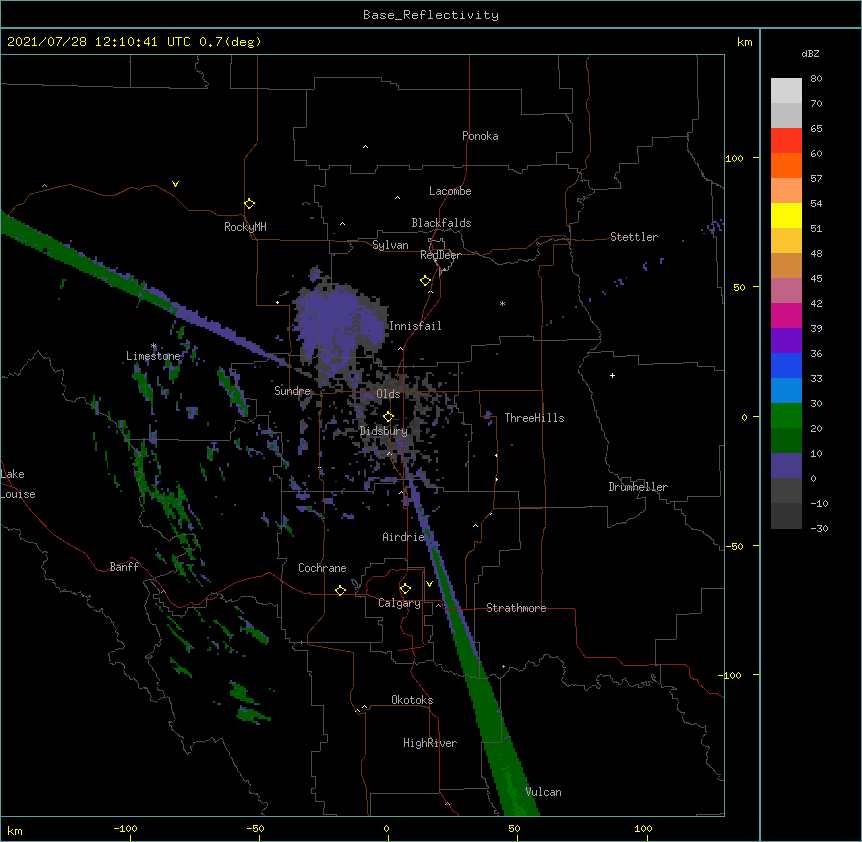
Task: Pick the red 60-65 dBZ legend swatch
Action: click(x=786, y=140)
